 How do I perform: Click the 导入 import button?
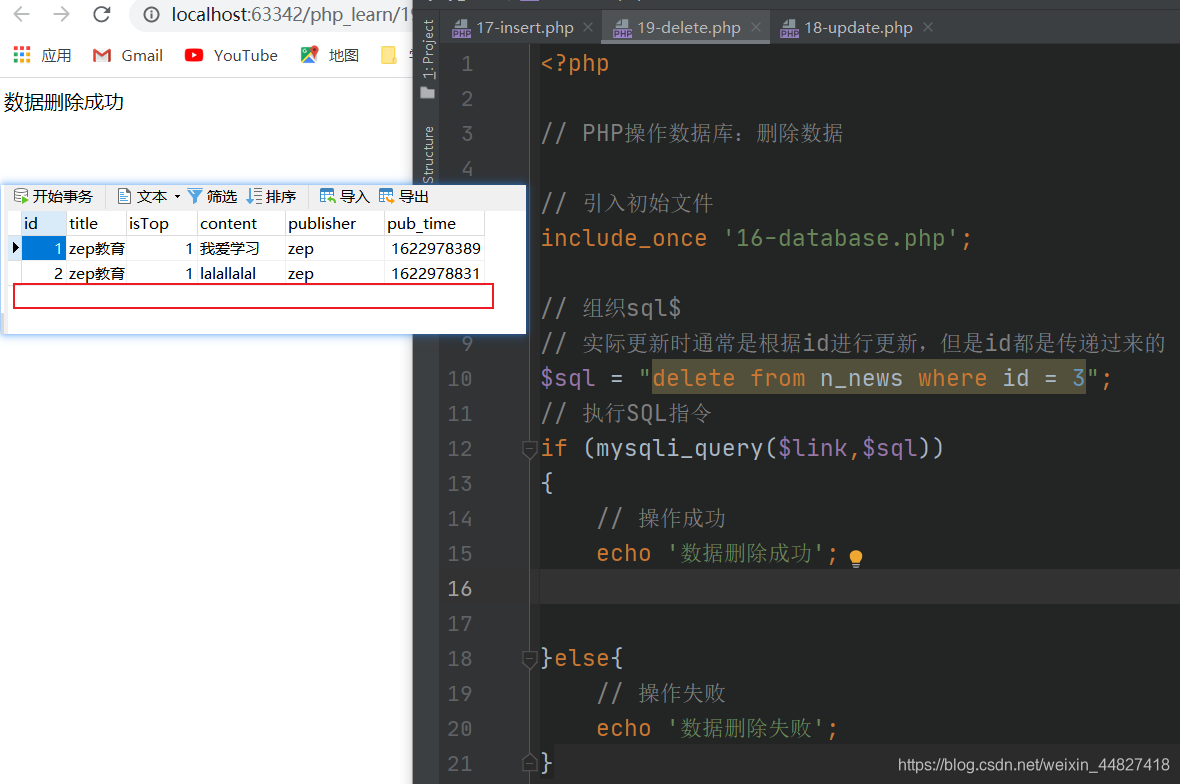(x=345, y=196)
